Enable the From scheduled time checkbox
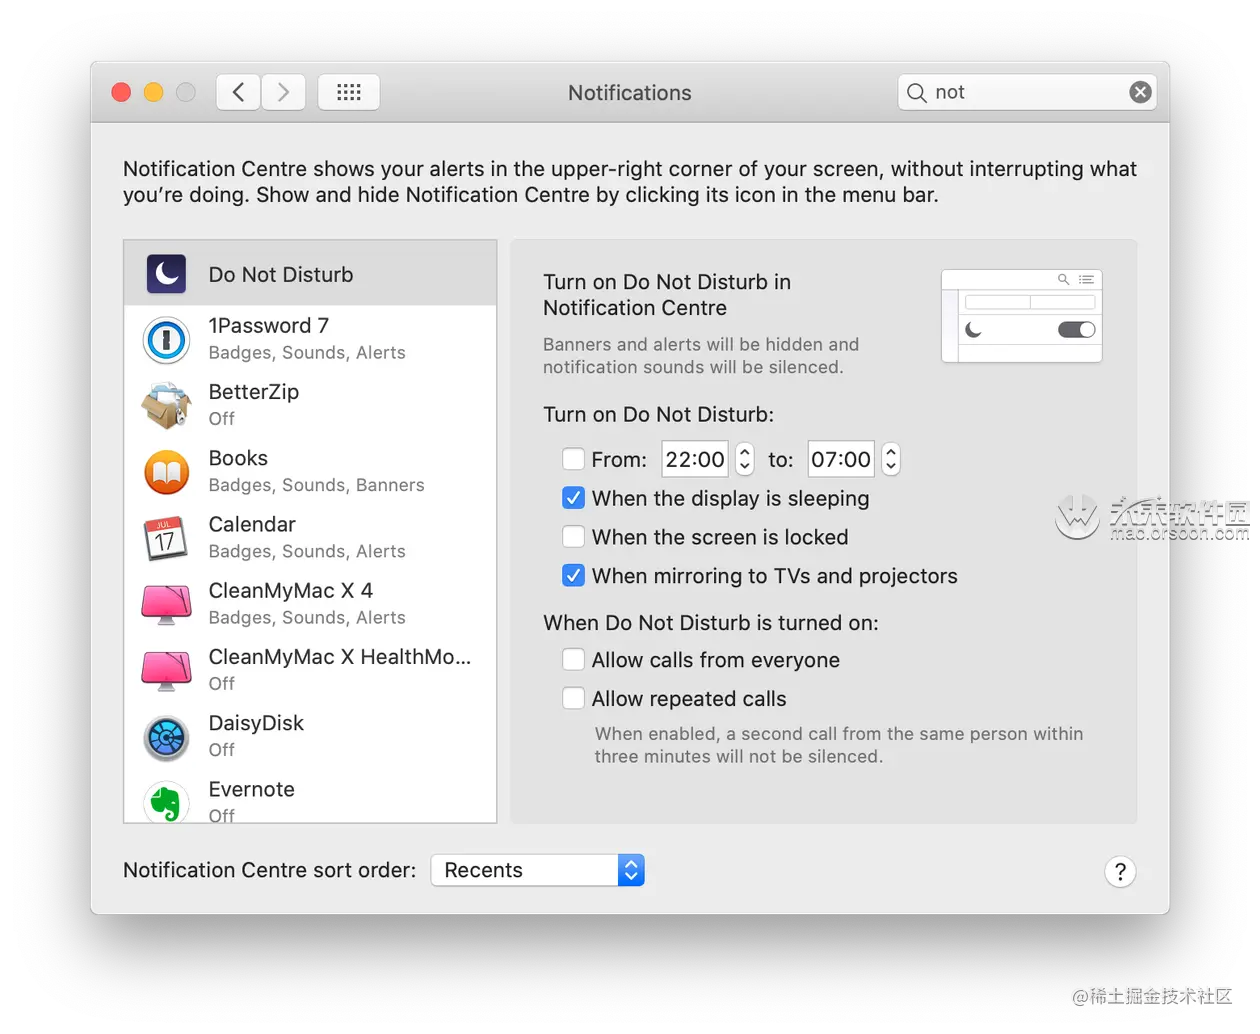 click(x=573, y=459)
